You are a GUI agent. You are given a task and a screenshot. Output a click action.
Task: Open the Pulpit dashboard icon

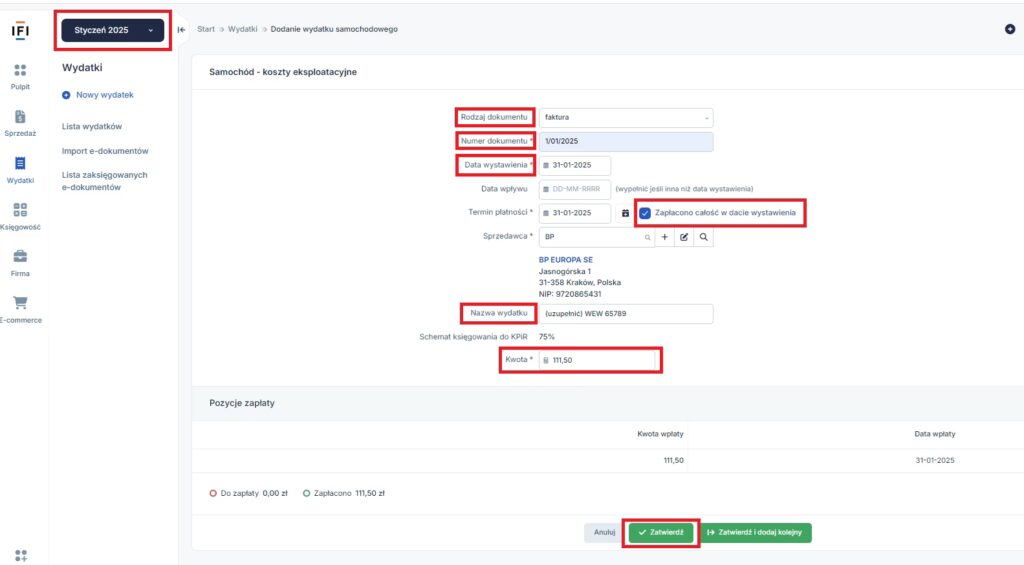pyautogui.click(x=20, y=71)
